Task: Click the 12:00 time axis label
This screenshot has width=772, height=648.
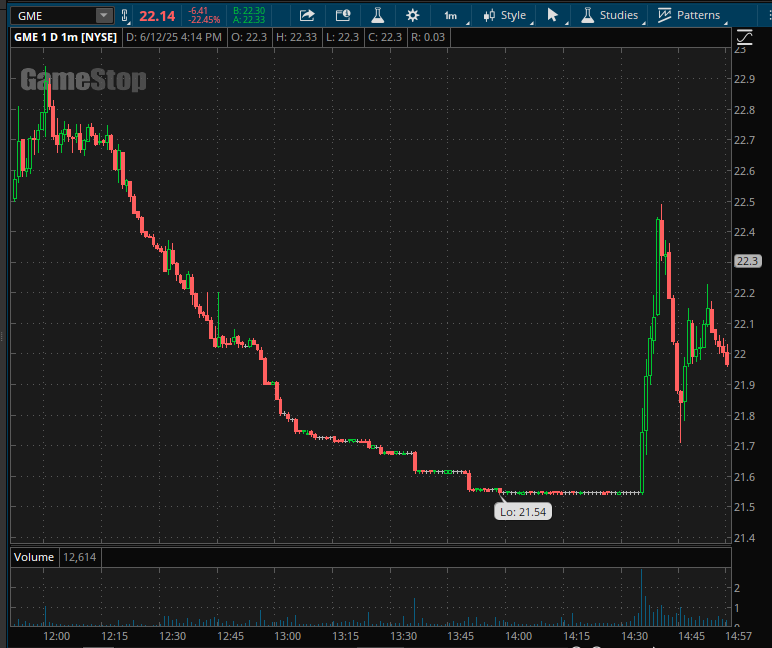Action: point(56,636)
